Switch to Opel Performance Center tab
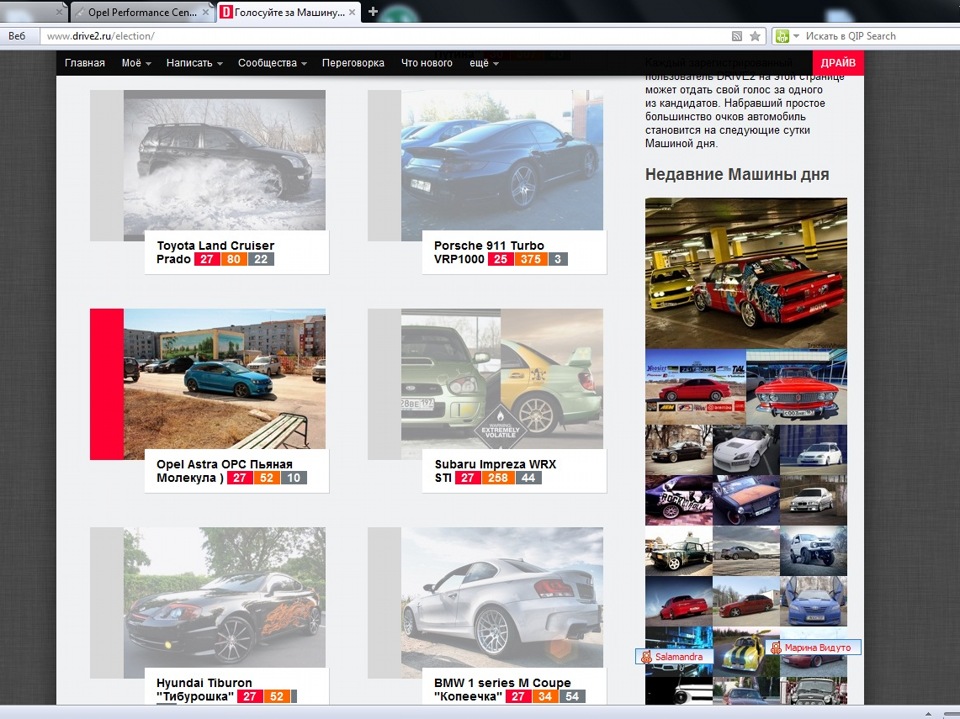The height and width of the screenshot is (719, 960). [x=142, y=12]
